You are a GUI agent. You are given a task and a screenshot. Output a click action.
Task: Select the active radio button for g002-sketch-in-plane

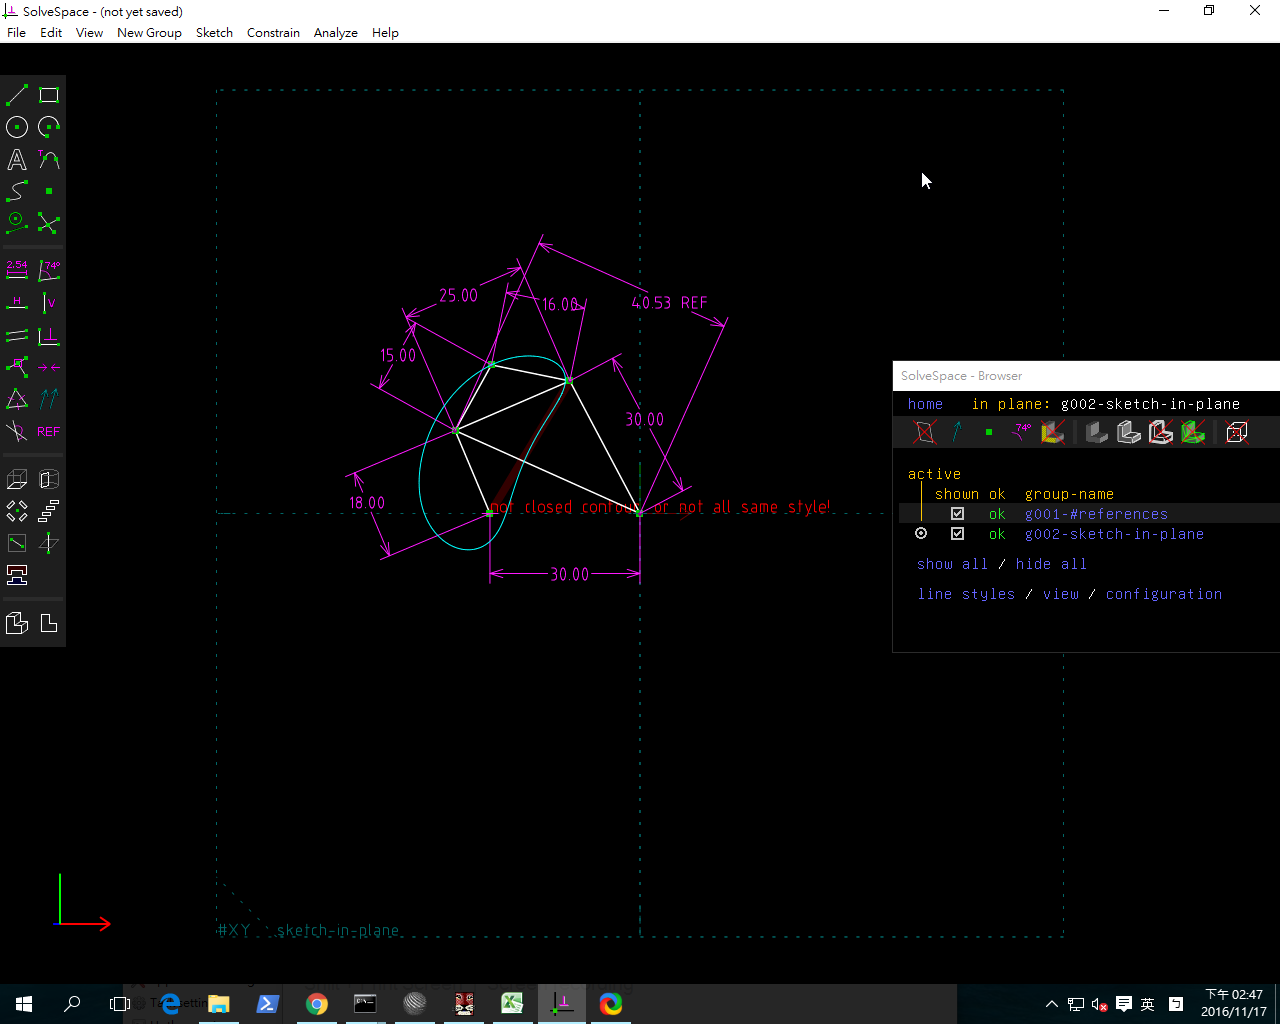click(x=921, y=534)
